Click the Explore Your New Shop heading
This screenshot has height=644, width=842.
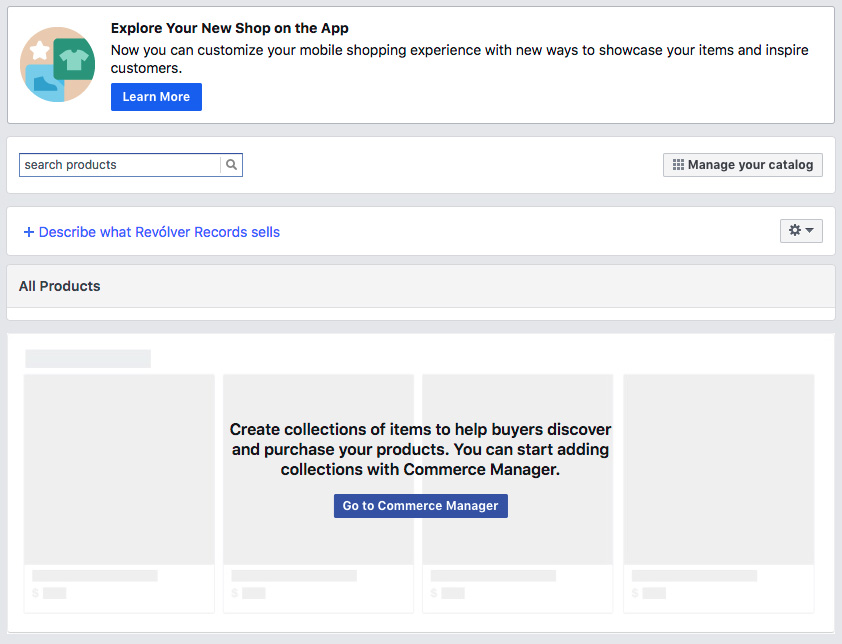point(230,28)
